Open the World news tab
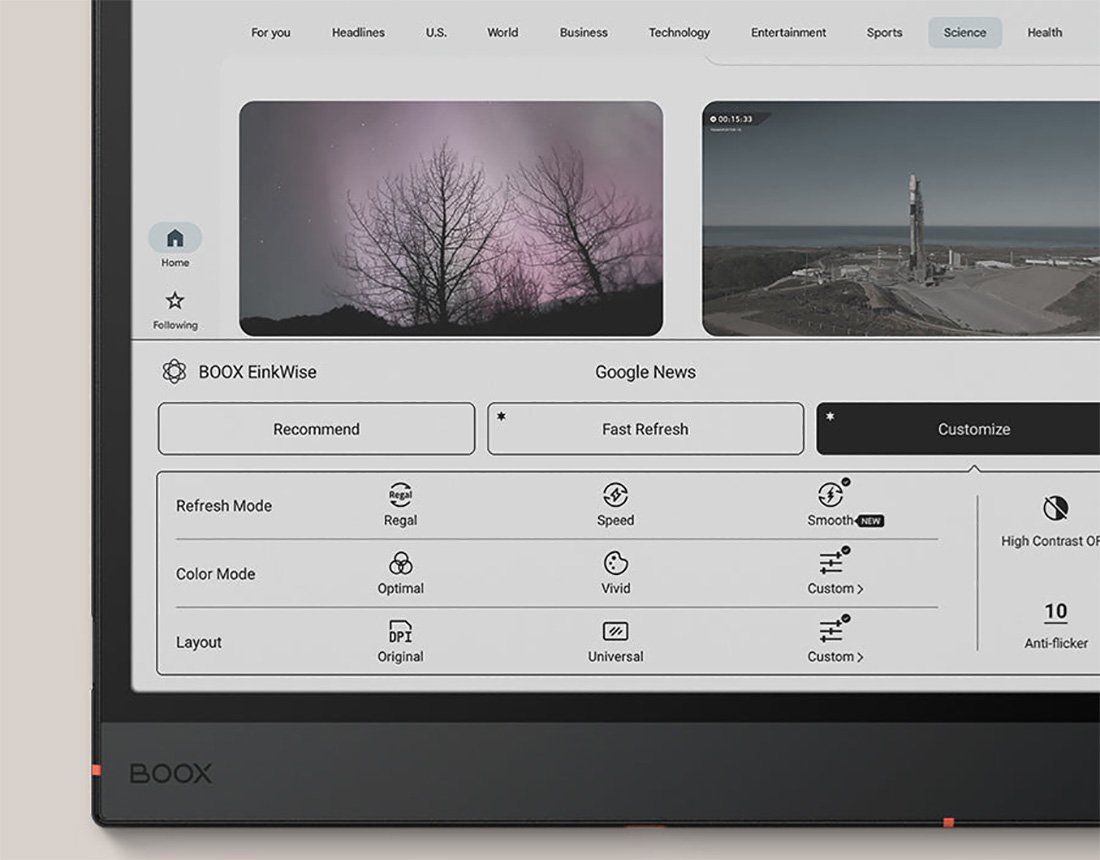Screen dimensions: 1100x860 click(x=502, y=32)
